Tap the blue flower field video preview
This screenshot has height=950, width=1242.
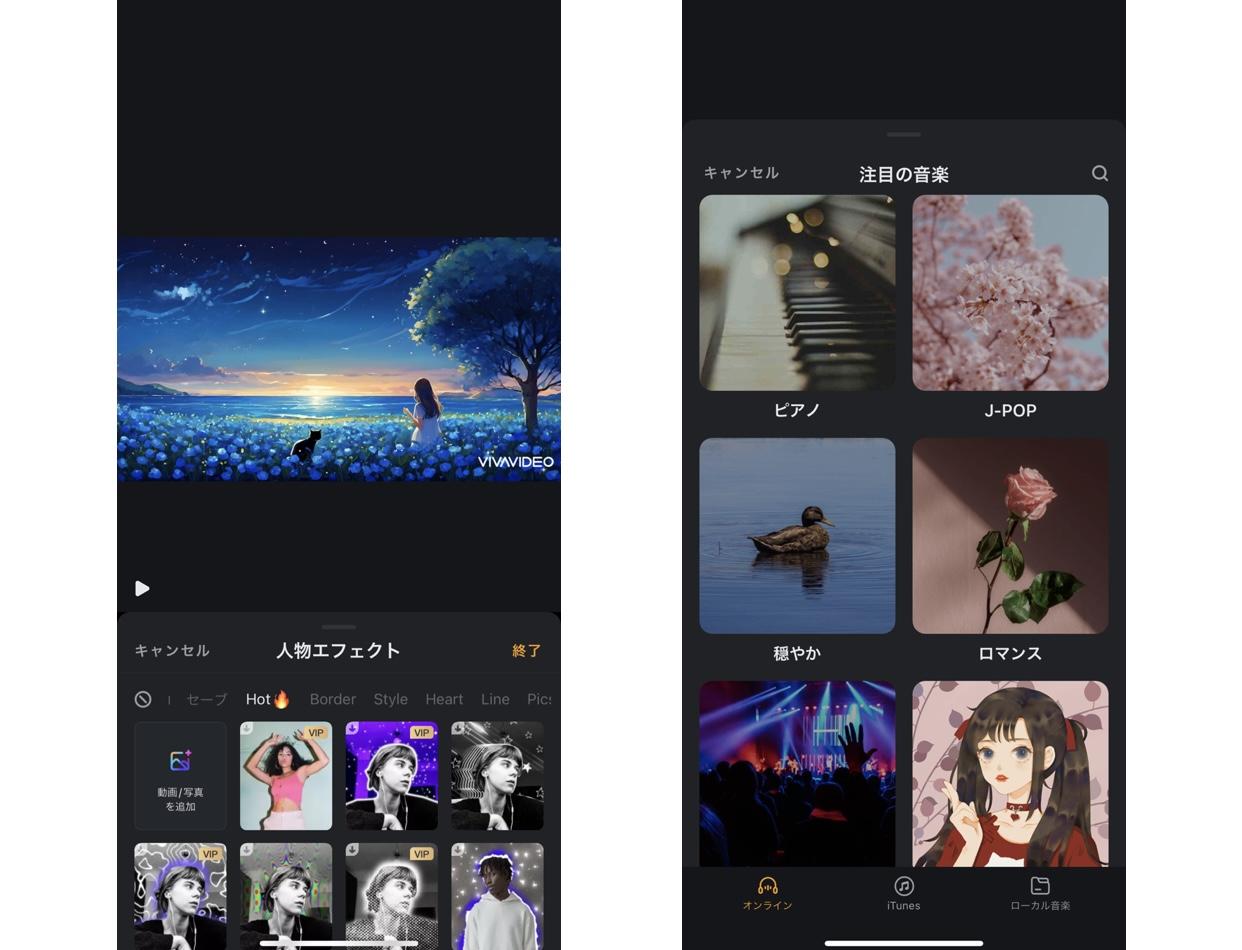click(339, 359)
